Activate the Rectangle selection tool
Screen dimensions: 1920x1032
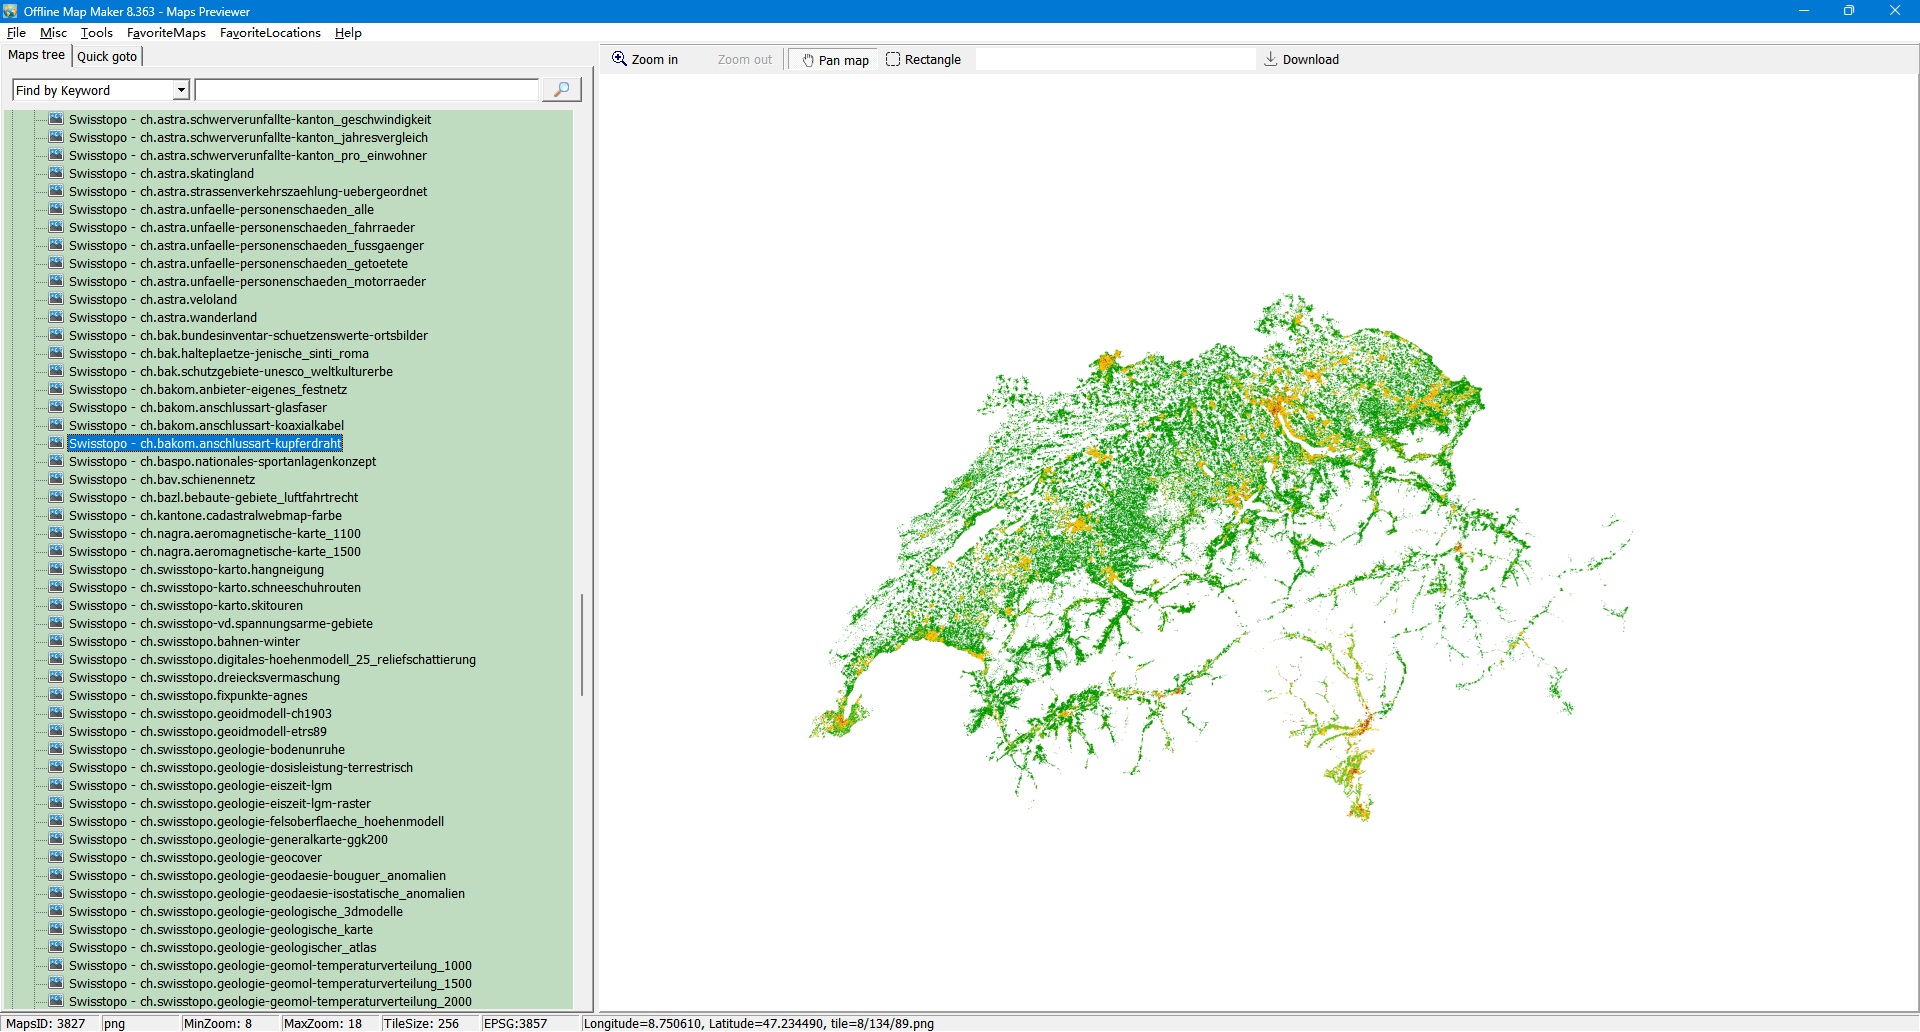(923, 60)
